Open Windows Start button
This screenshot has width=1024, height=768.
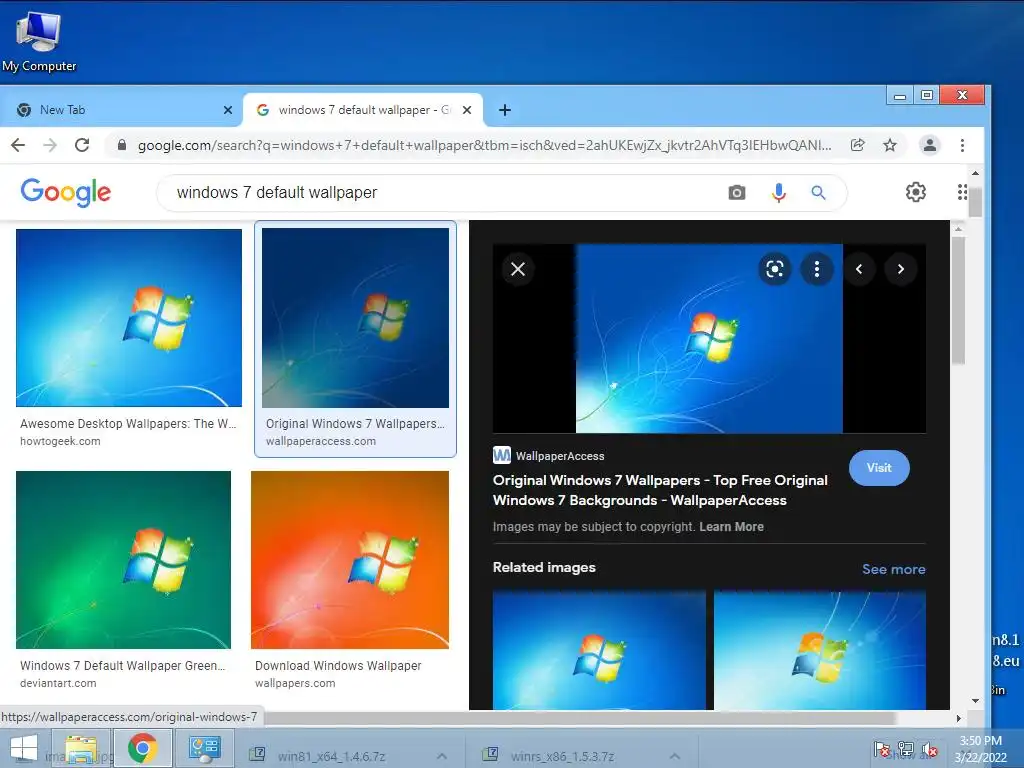pos(24,748)
